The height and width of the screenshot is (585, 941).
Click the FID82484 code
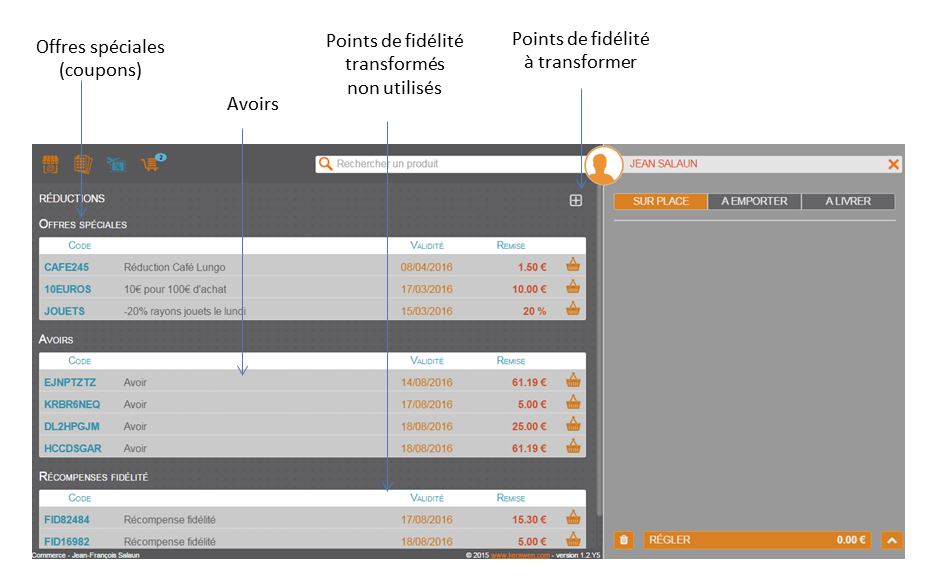(x=67, y=520)
